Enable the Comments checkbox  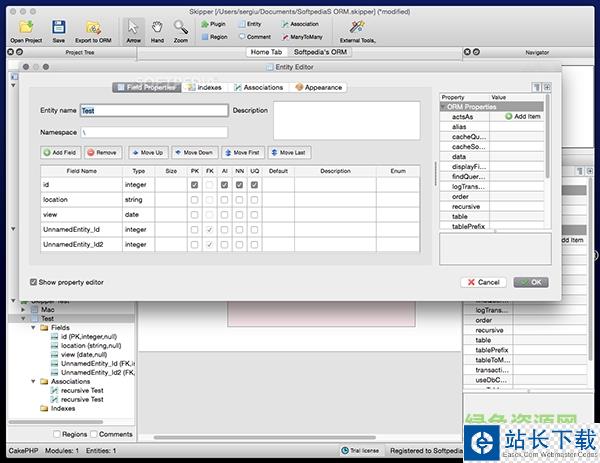click(93, 434)
